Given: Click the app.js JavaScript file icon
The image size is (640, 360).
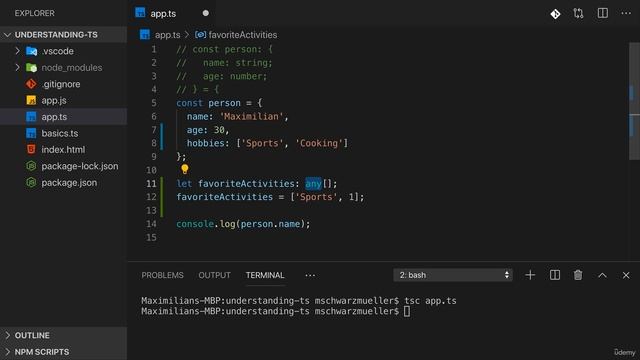Looking at the screenshot, I should (x=31, y=100).
